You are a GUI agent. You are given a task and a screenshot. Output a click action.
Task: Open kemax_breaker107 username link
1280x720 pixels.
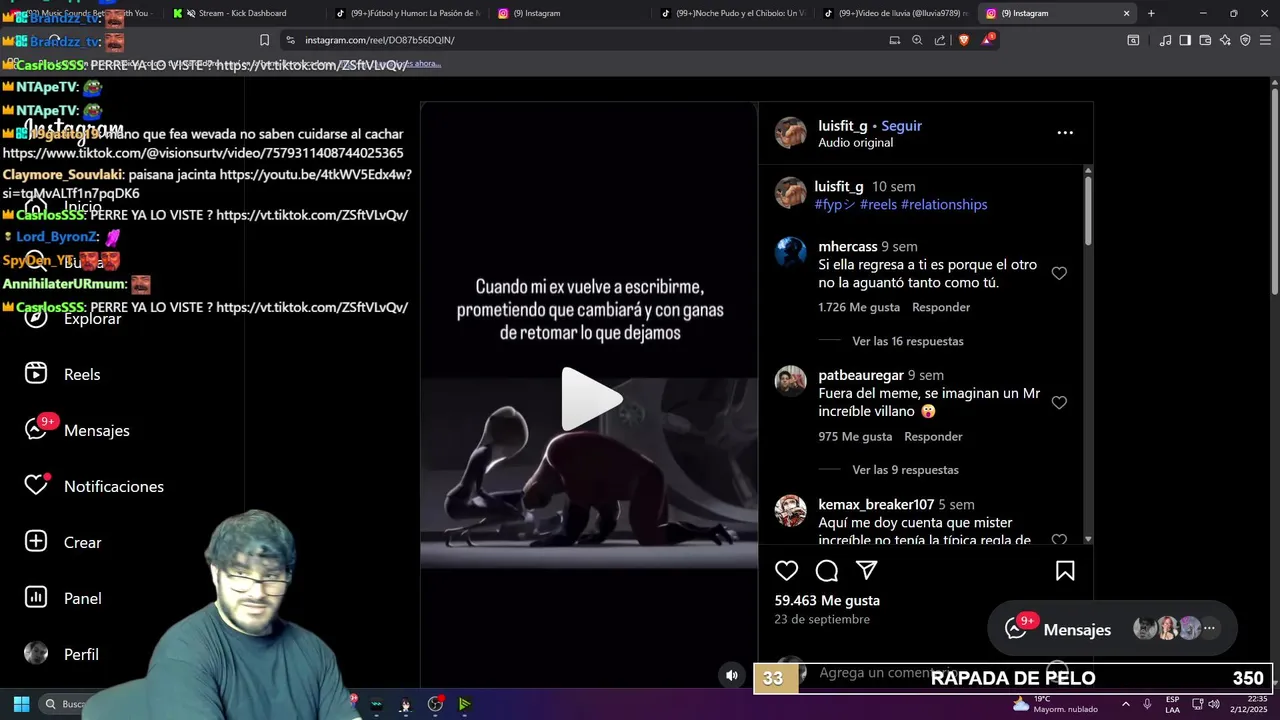876,505
